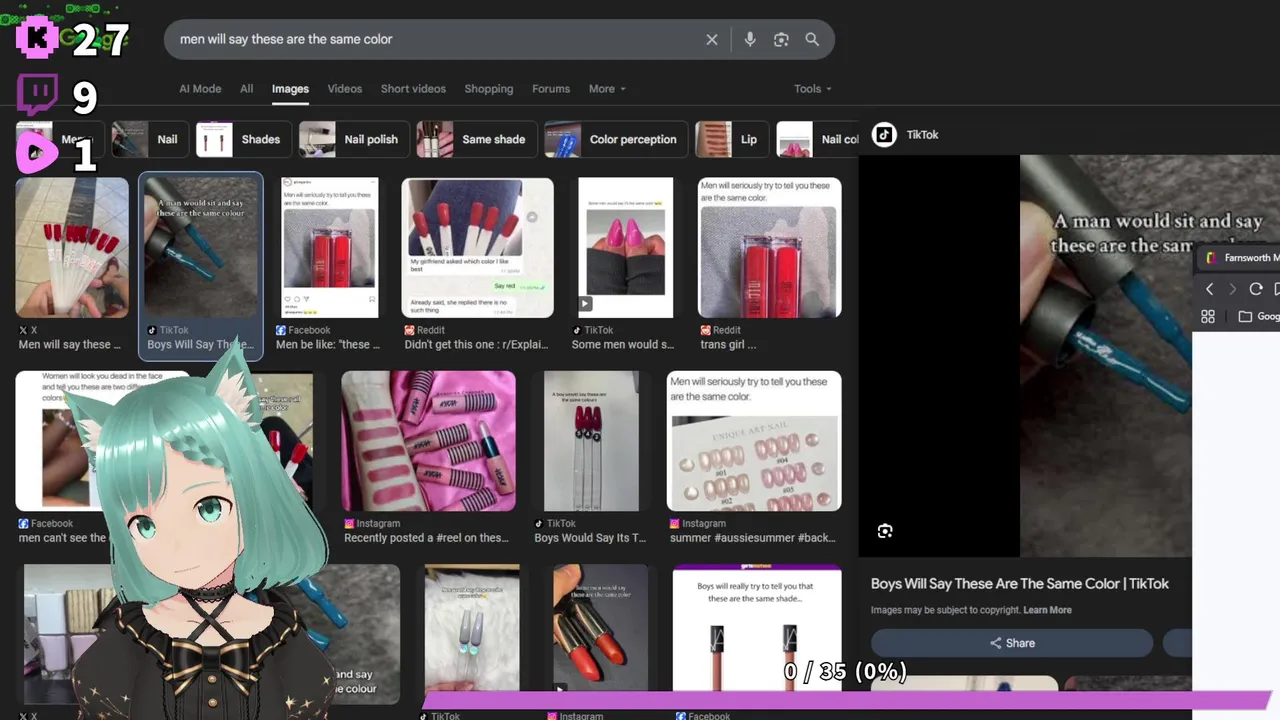Image resolution: width=1280 pixels, height=720 pixels.
Task: Open 'Boys Will Say These Are The Same Color | TikTok' title
Action: click(x=1020, y=584)
